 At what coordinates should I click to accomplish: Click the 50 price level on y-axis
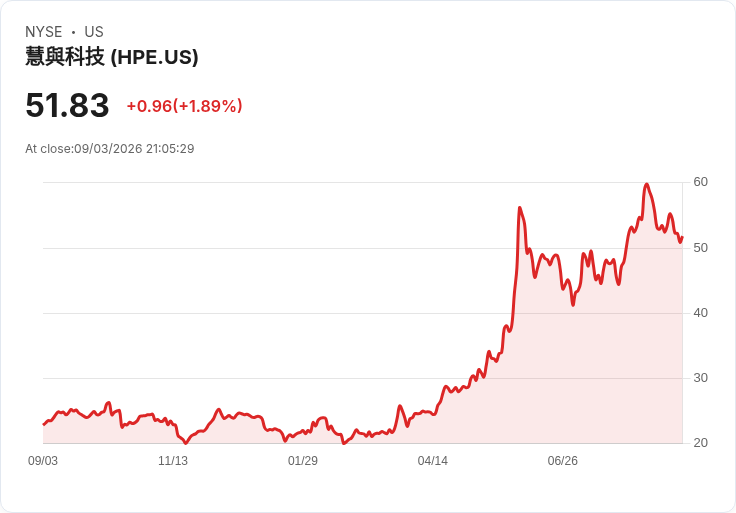700,248
